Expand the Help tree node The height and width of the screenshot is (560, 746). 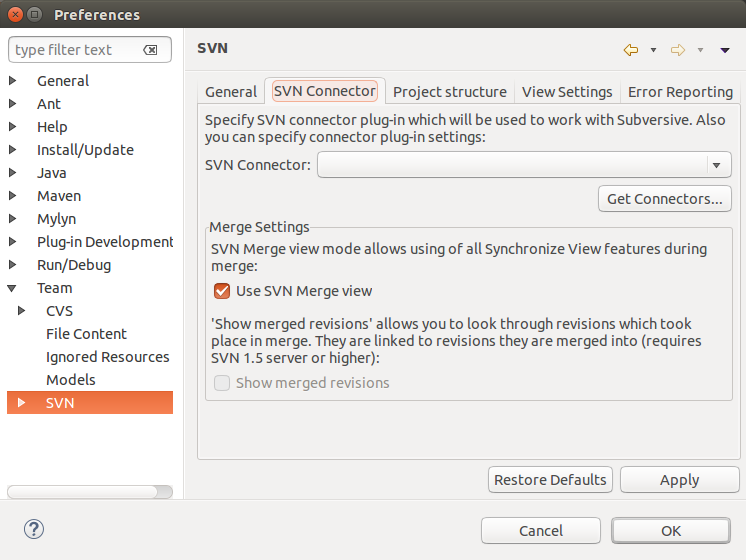coord(13,127)
